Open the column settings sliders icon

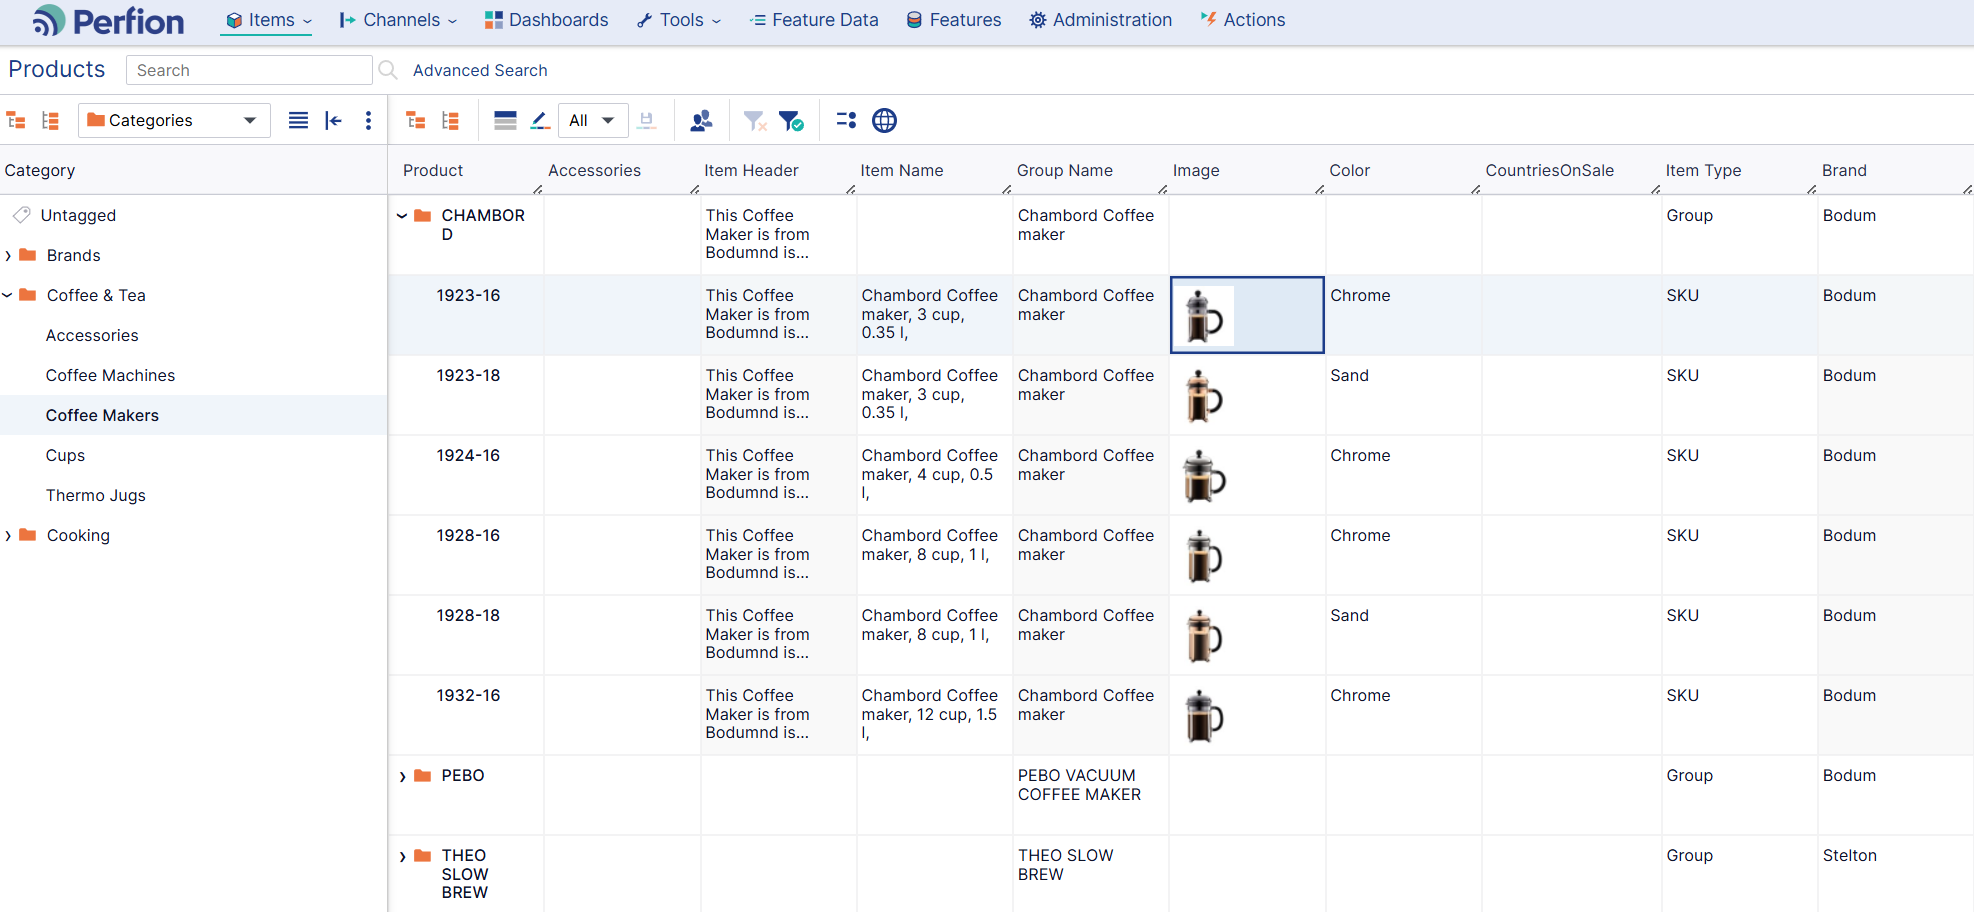click(846, 121)
